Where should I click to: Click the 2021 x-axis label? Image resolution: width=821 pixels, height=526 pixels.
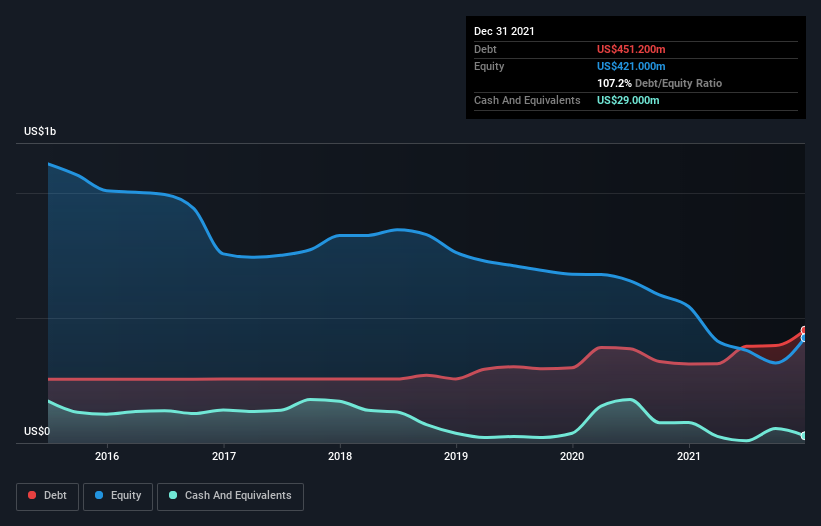689,456
